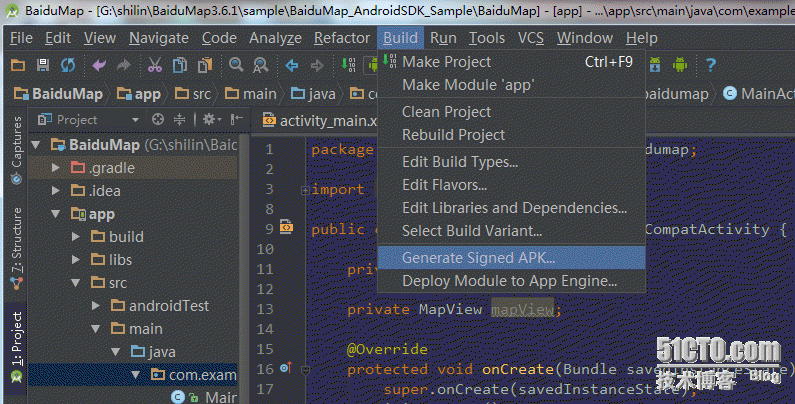Image resolution: width=795 pixels, height=404 pixels.
Task: Collapse the main folder in tree
Action: (95, 329)
